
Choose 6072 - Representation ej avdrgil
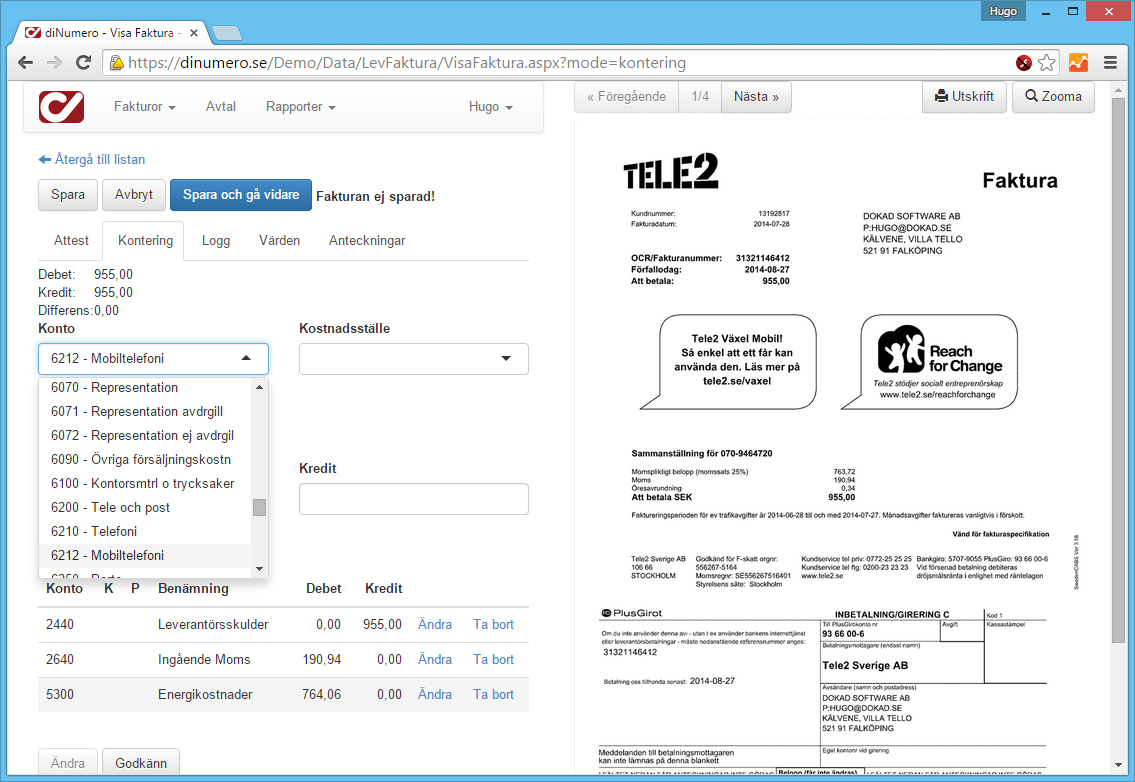tap(145, 435)
